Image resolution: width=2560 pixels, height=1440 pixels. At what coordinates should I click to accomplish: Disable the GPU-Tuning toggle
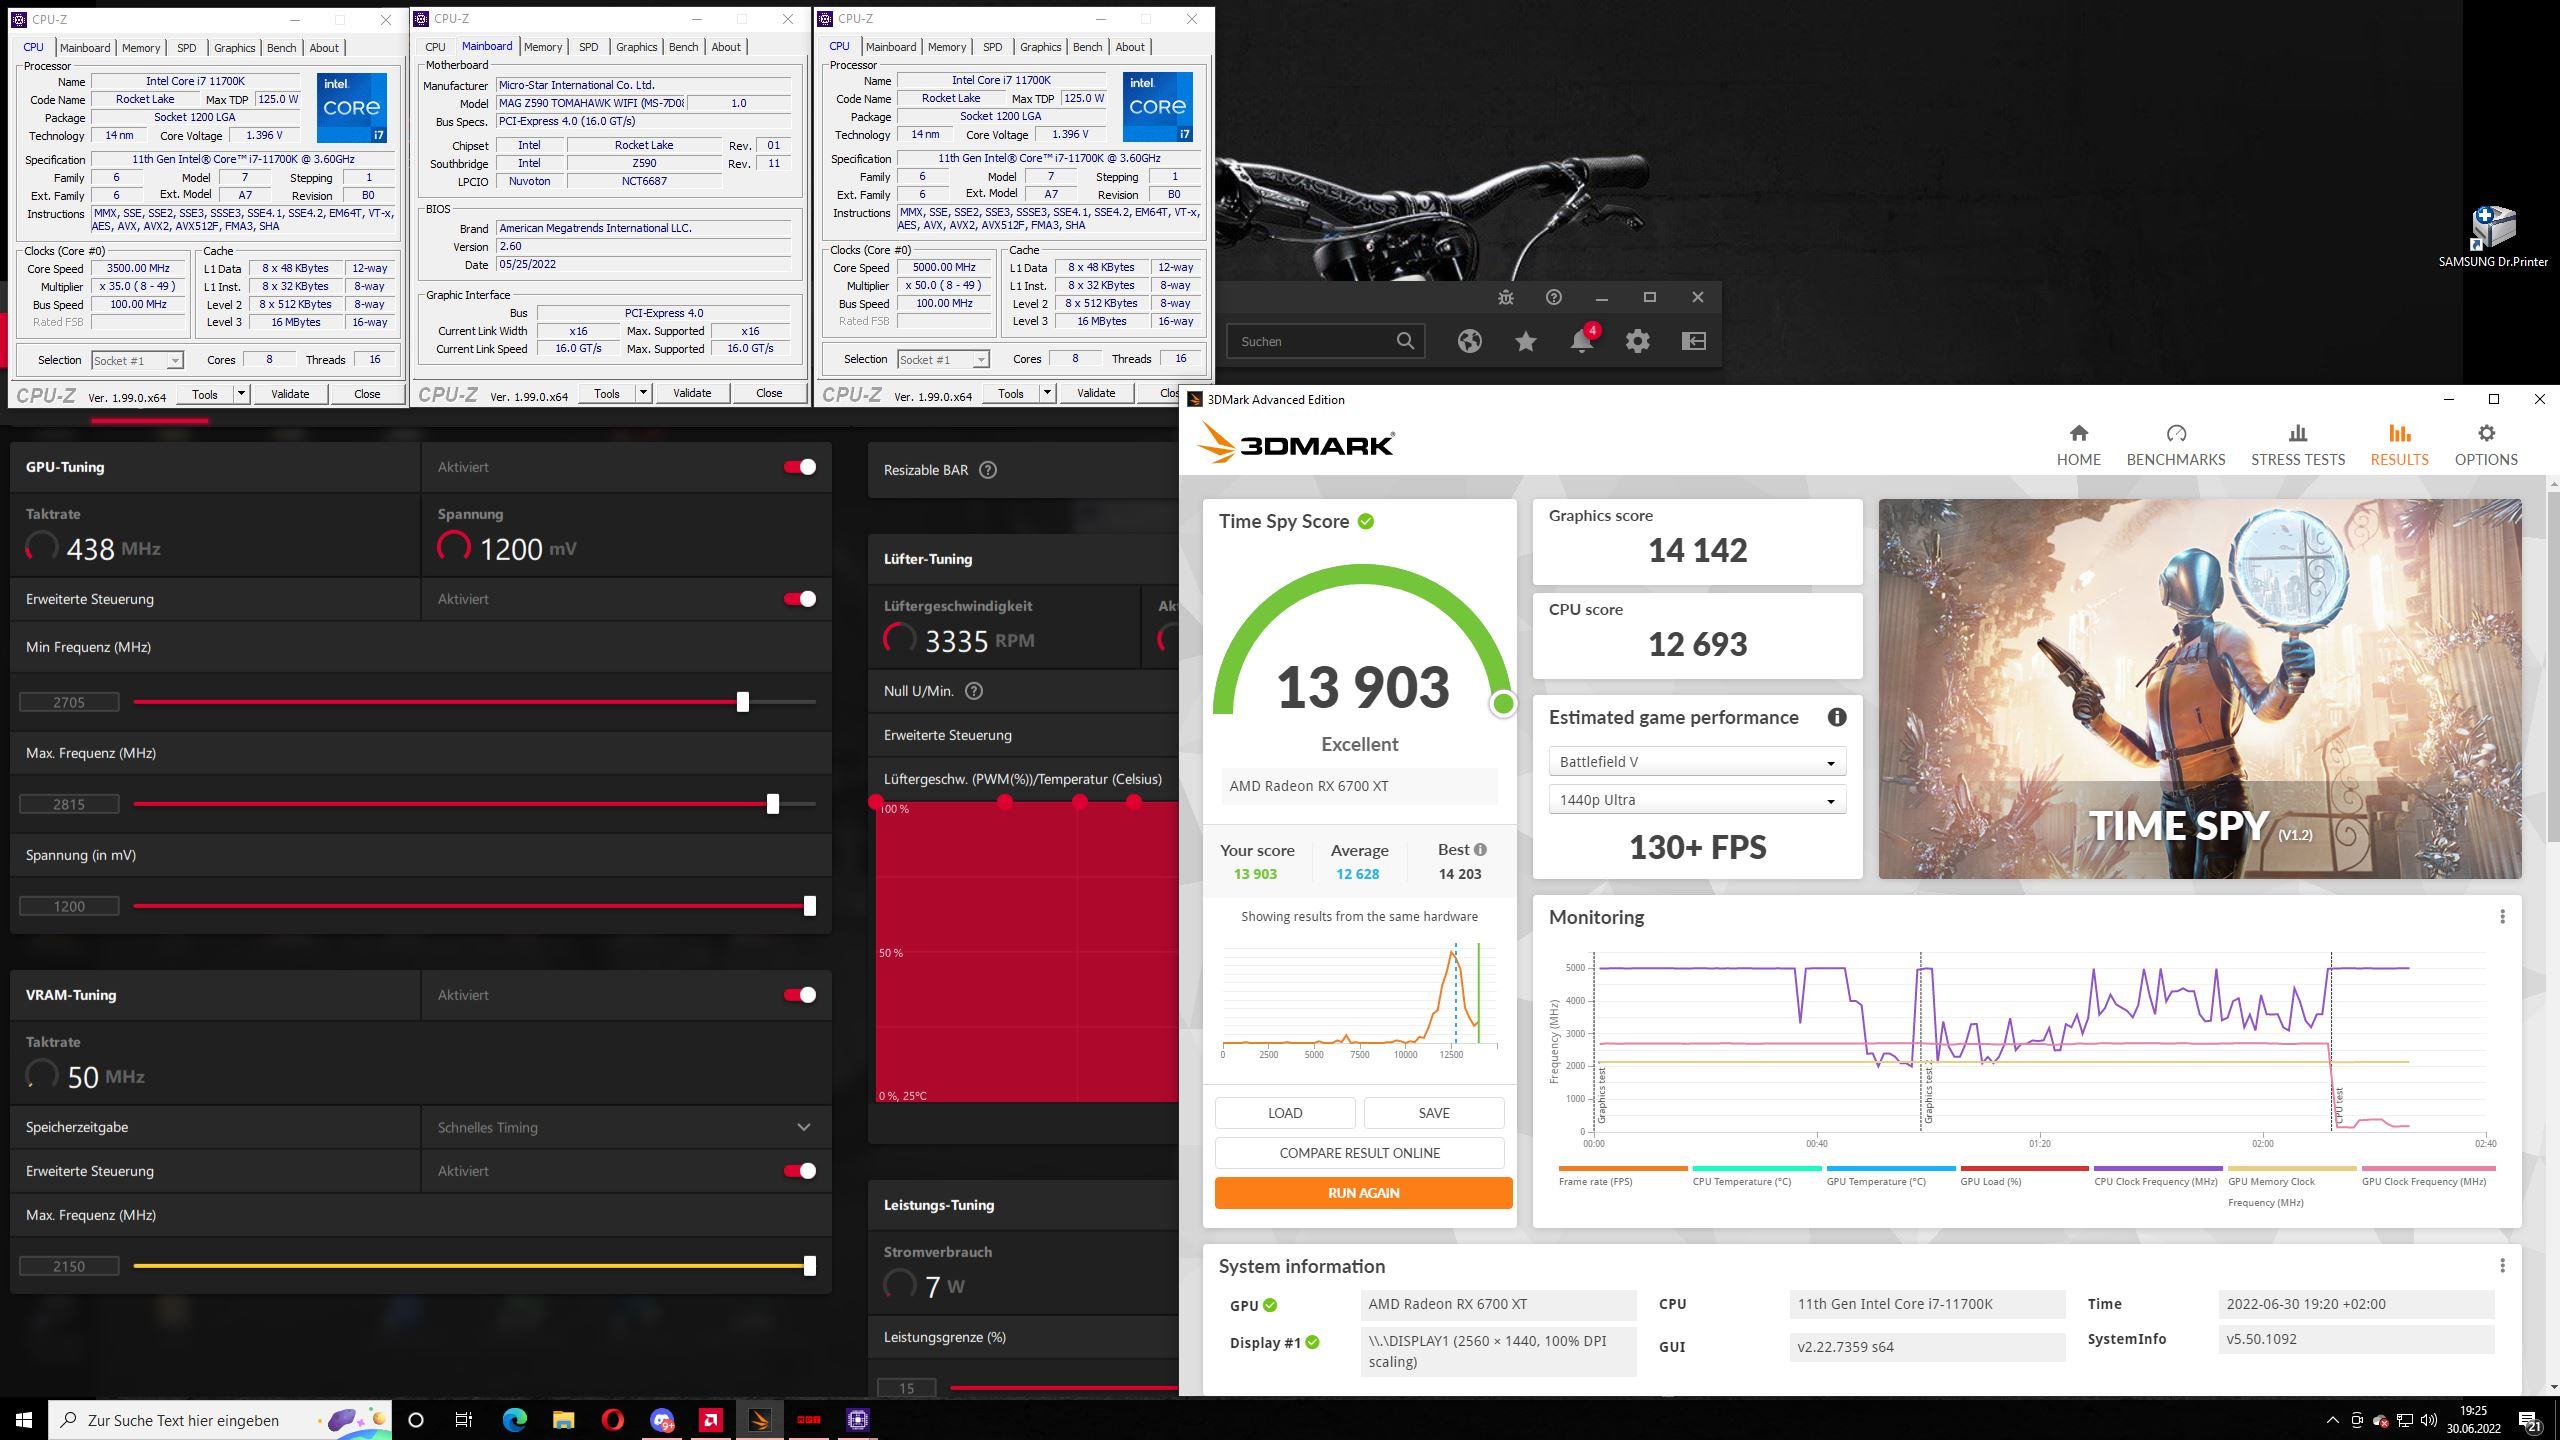(x=799, y=467)
